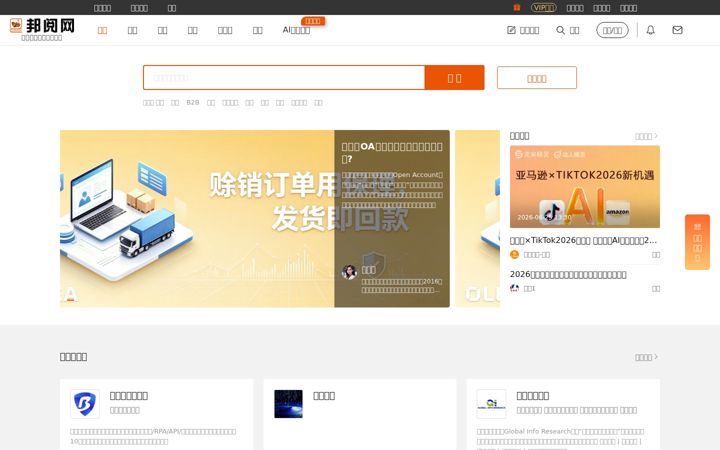This screenshot has width=720, height=450.
Task: Open the VIP badge link in top bar
Action: click(x=543, y=7)
